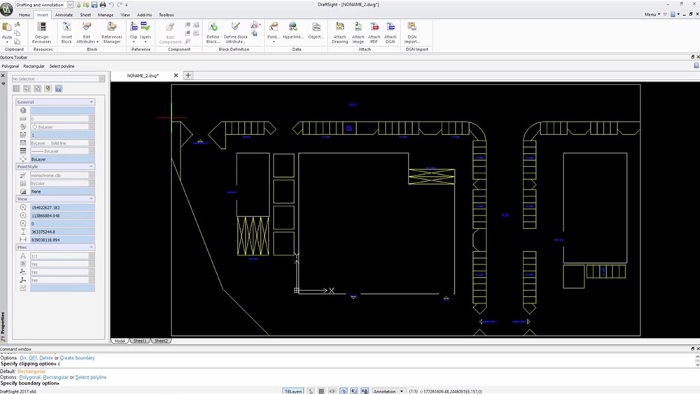Open the Menu dropdown at top right
The width and height of the screenshot is (700, 394).
652,15
